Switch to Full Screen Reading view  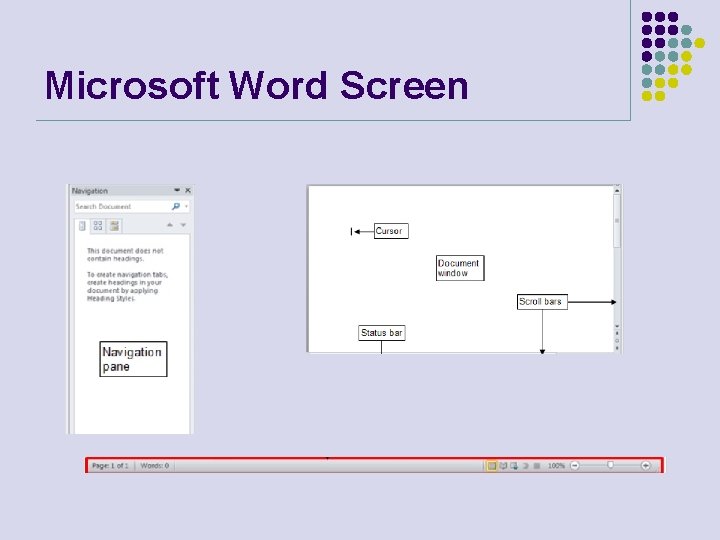503,466
